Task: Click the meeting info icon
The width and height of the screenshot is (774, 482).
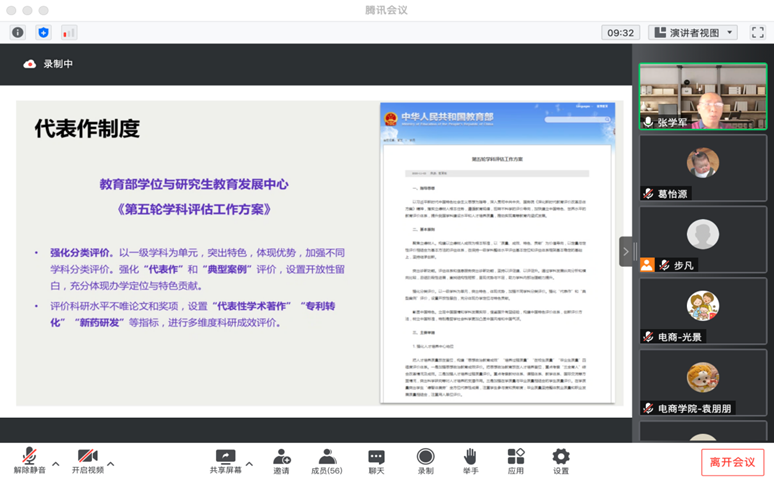Action: tap(18, 32)
